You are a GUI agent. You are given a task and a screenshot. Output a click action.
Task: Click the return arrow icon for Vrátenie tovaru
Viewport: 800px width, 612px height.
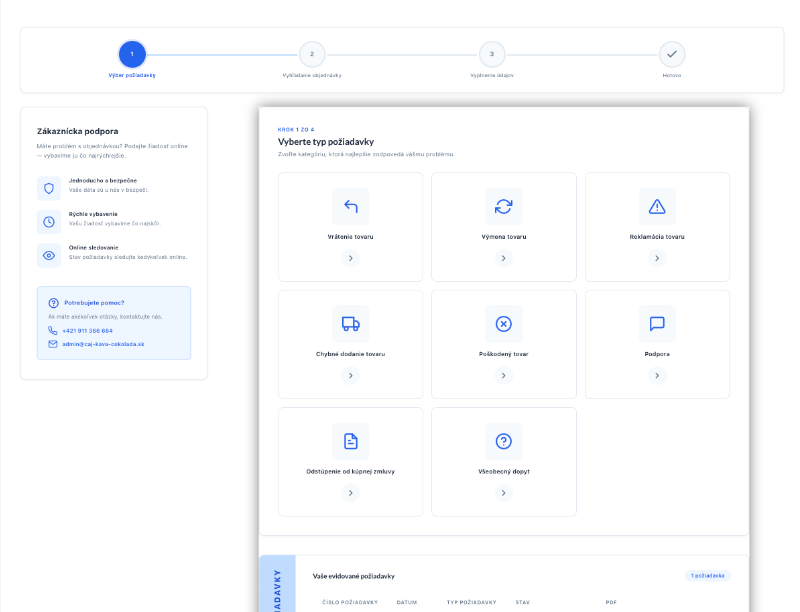click(x=351, y=207)
